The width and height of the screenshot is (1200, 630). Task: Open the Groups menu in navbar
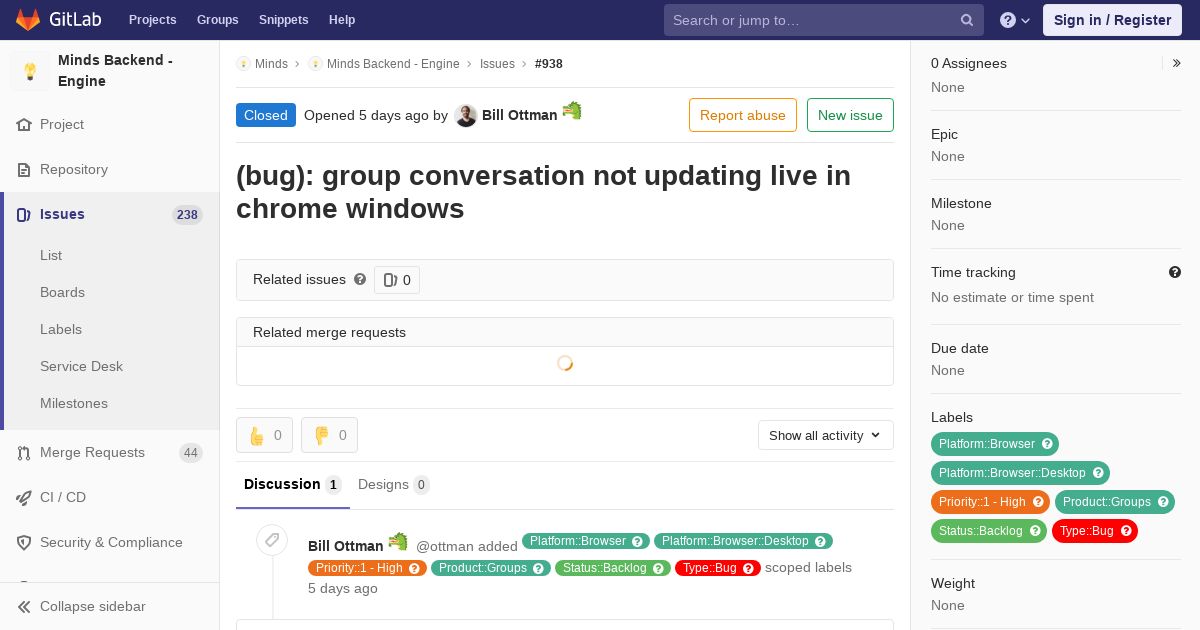coord(218,20)
